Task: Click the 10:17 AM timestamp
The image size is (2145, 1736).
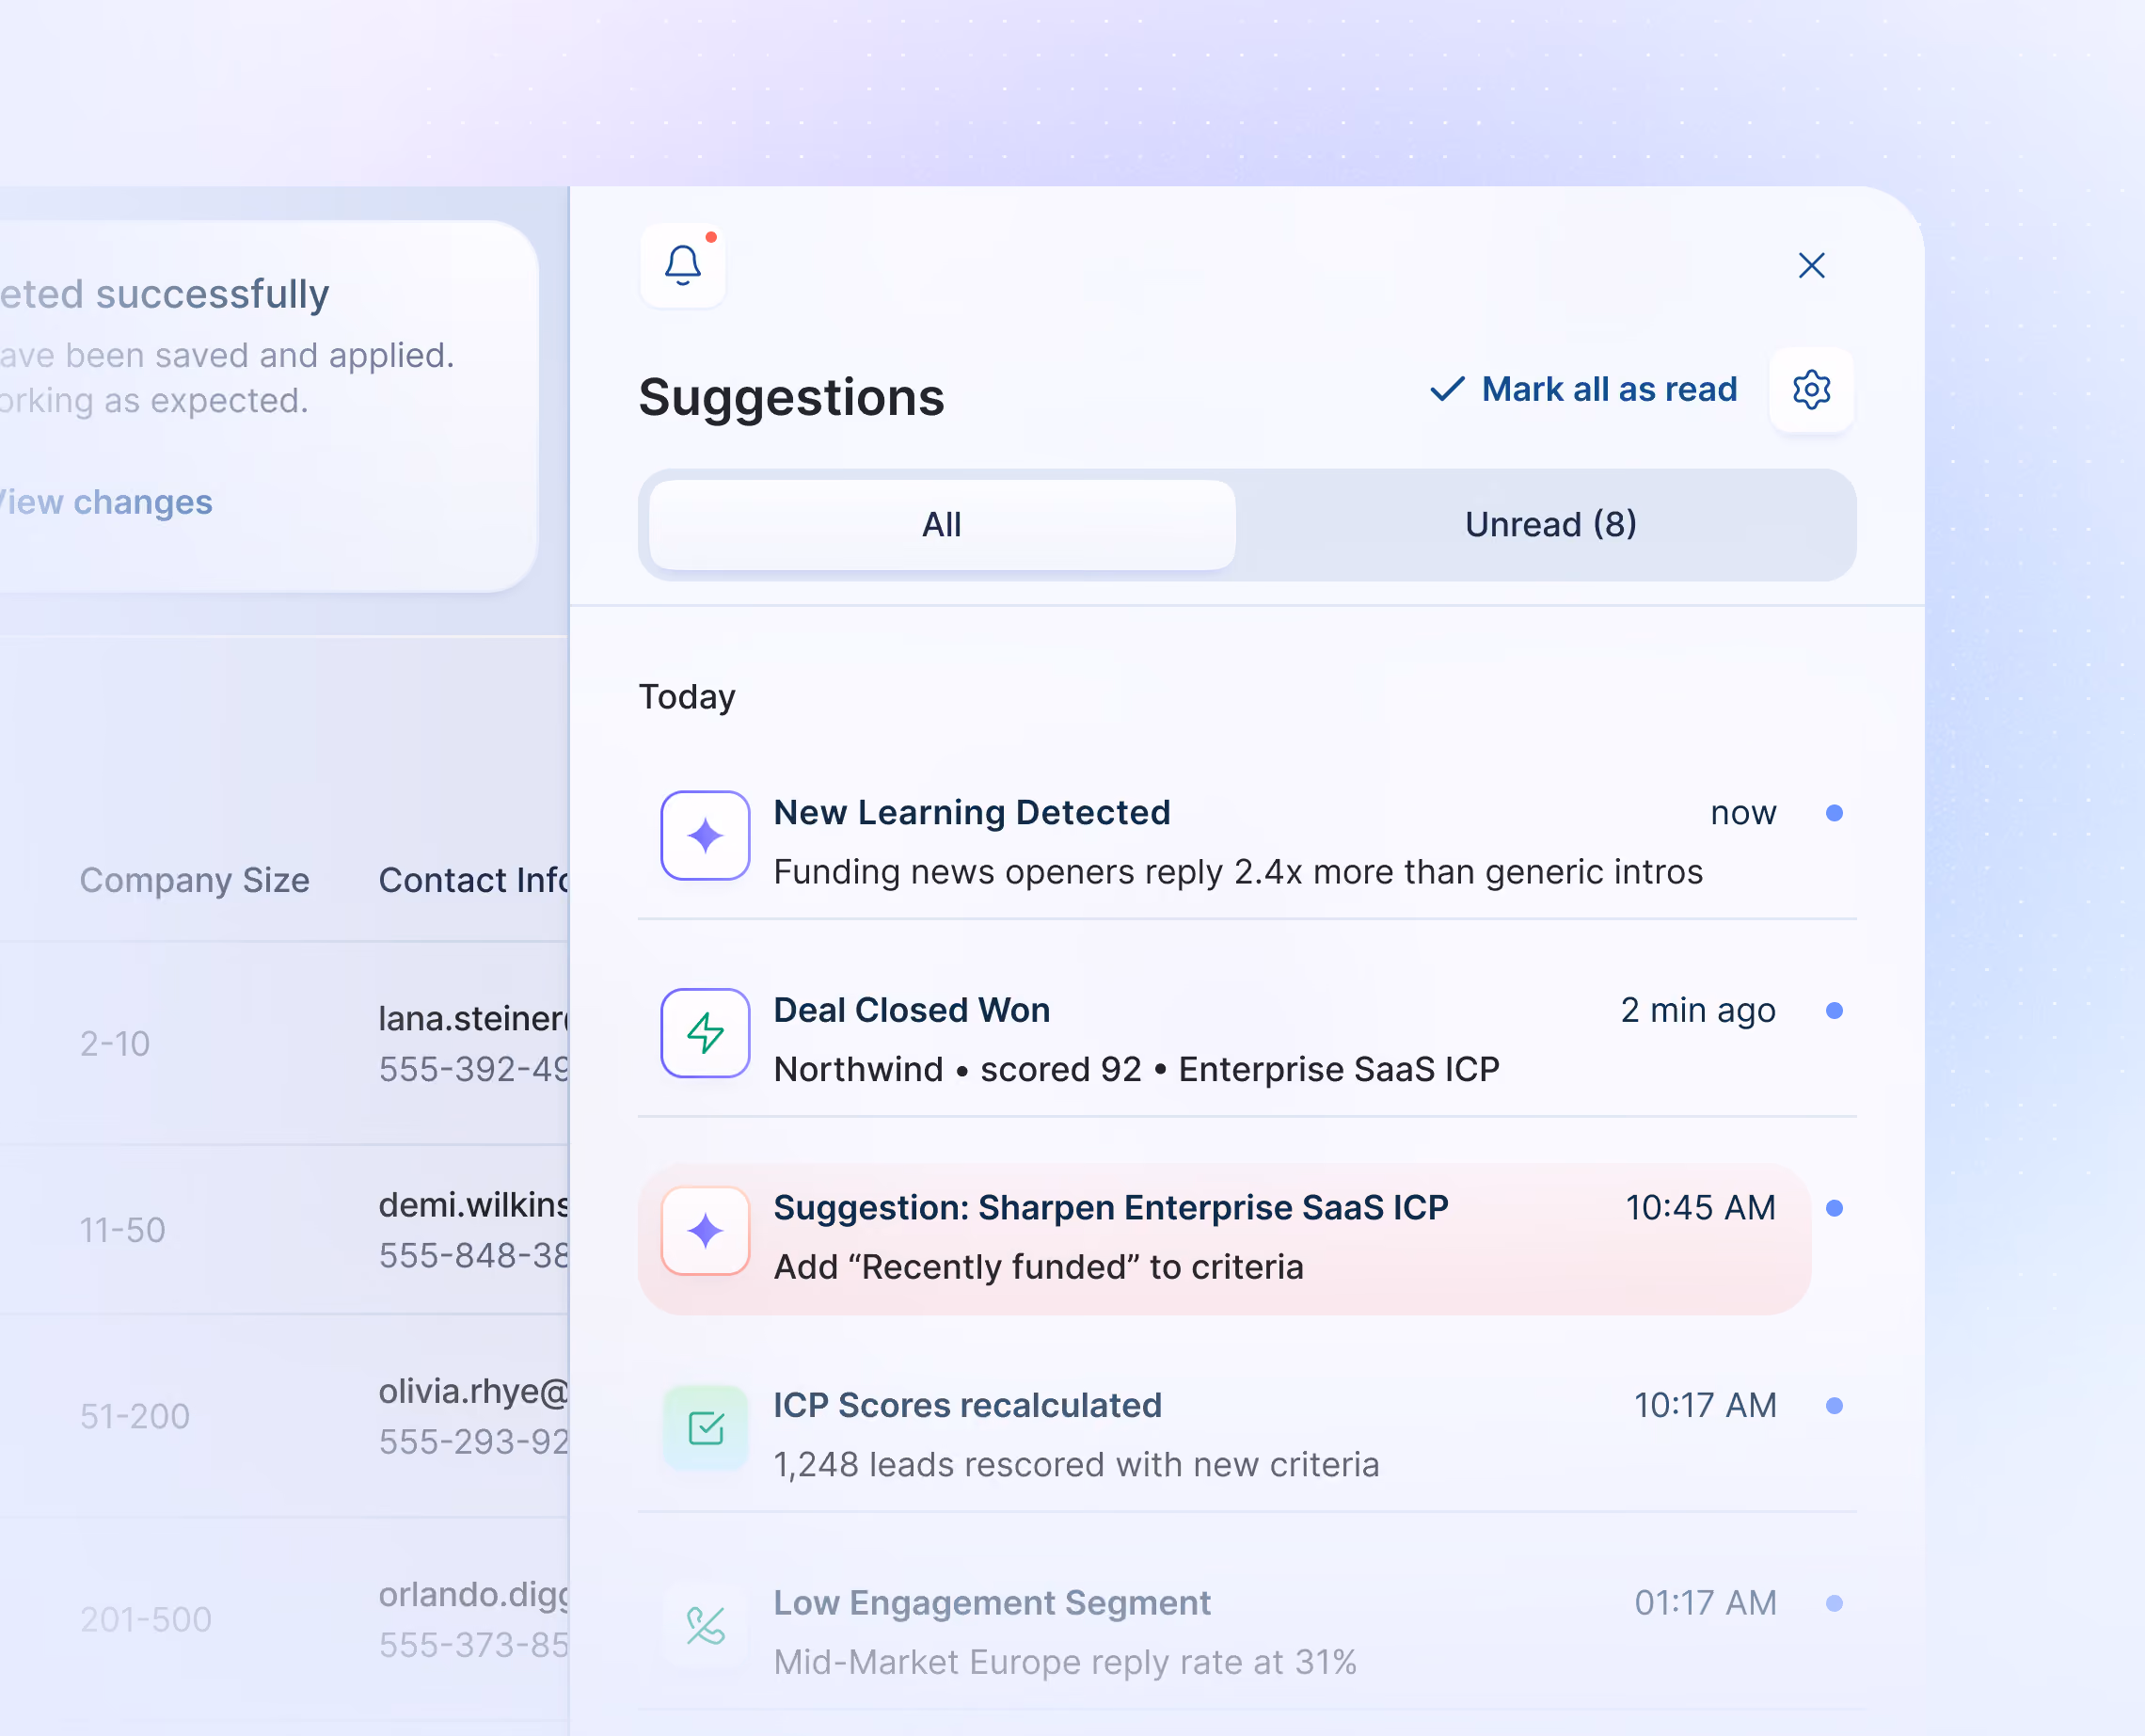Action: pyautogui.click(x=1705, y=1405)
